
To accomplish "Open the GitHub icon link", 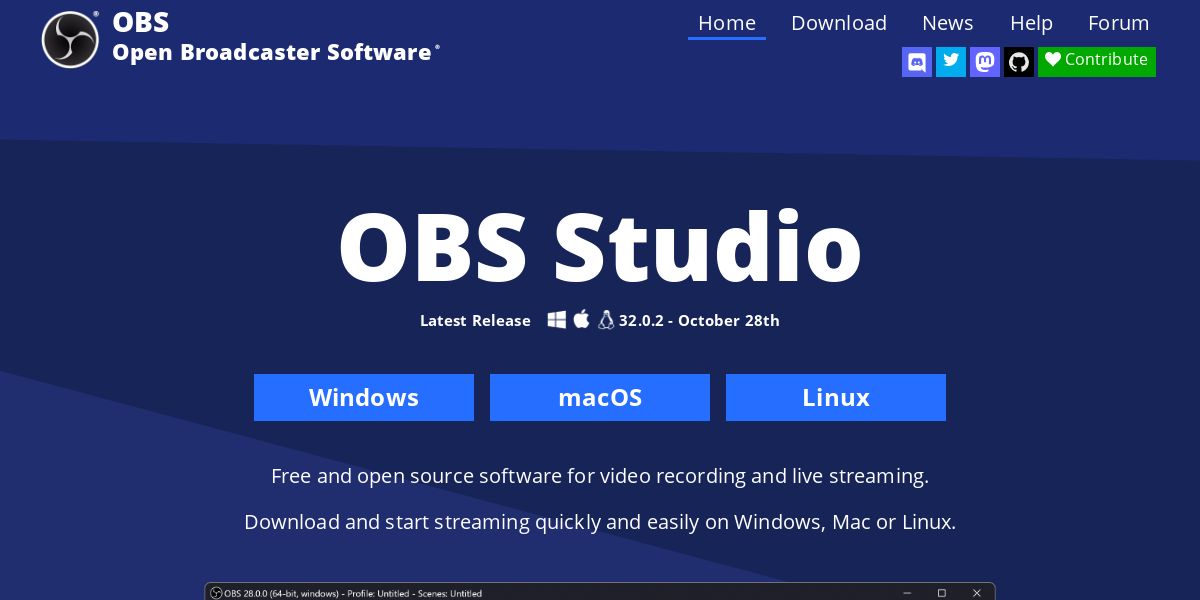I will [1019, 62].
